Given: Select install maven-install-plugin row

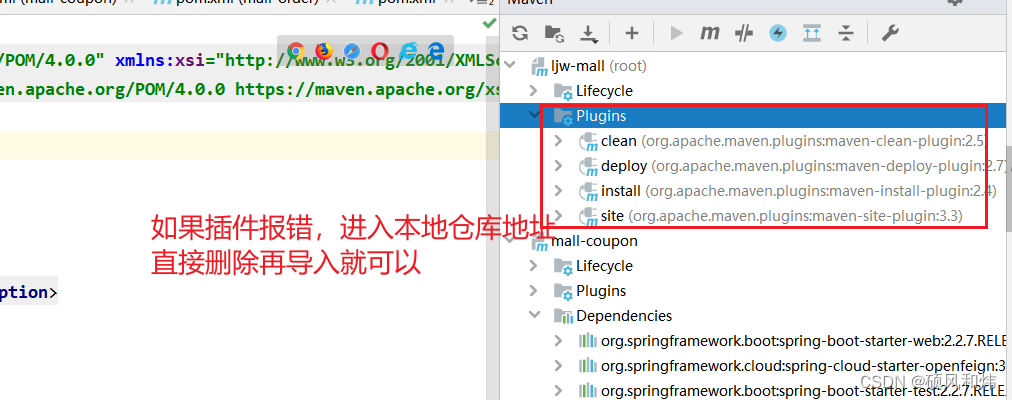Looking at the screenshot, I should [799, 191].
